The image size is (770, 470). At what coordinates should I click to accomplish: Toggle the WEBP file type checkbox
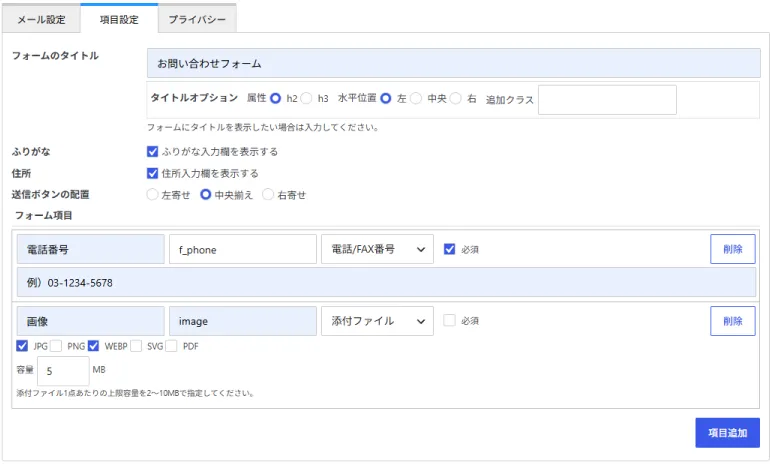pyautogui.click(x=93, y=346)
